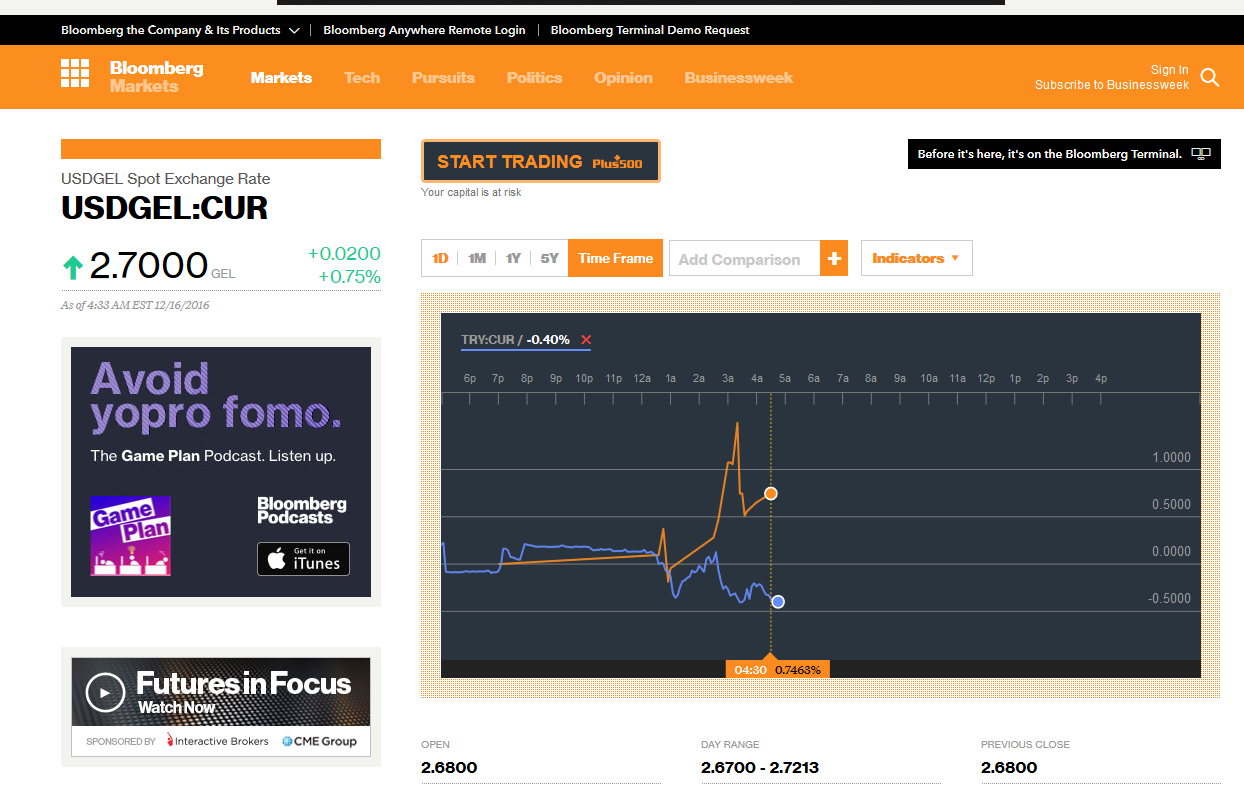
Task: Open the Markets navigation section
Action: [281, 77]
